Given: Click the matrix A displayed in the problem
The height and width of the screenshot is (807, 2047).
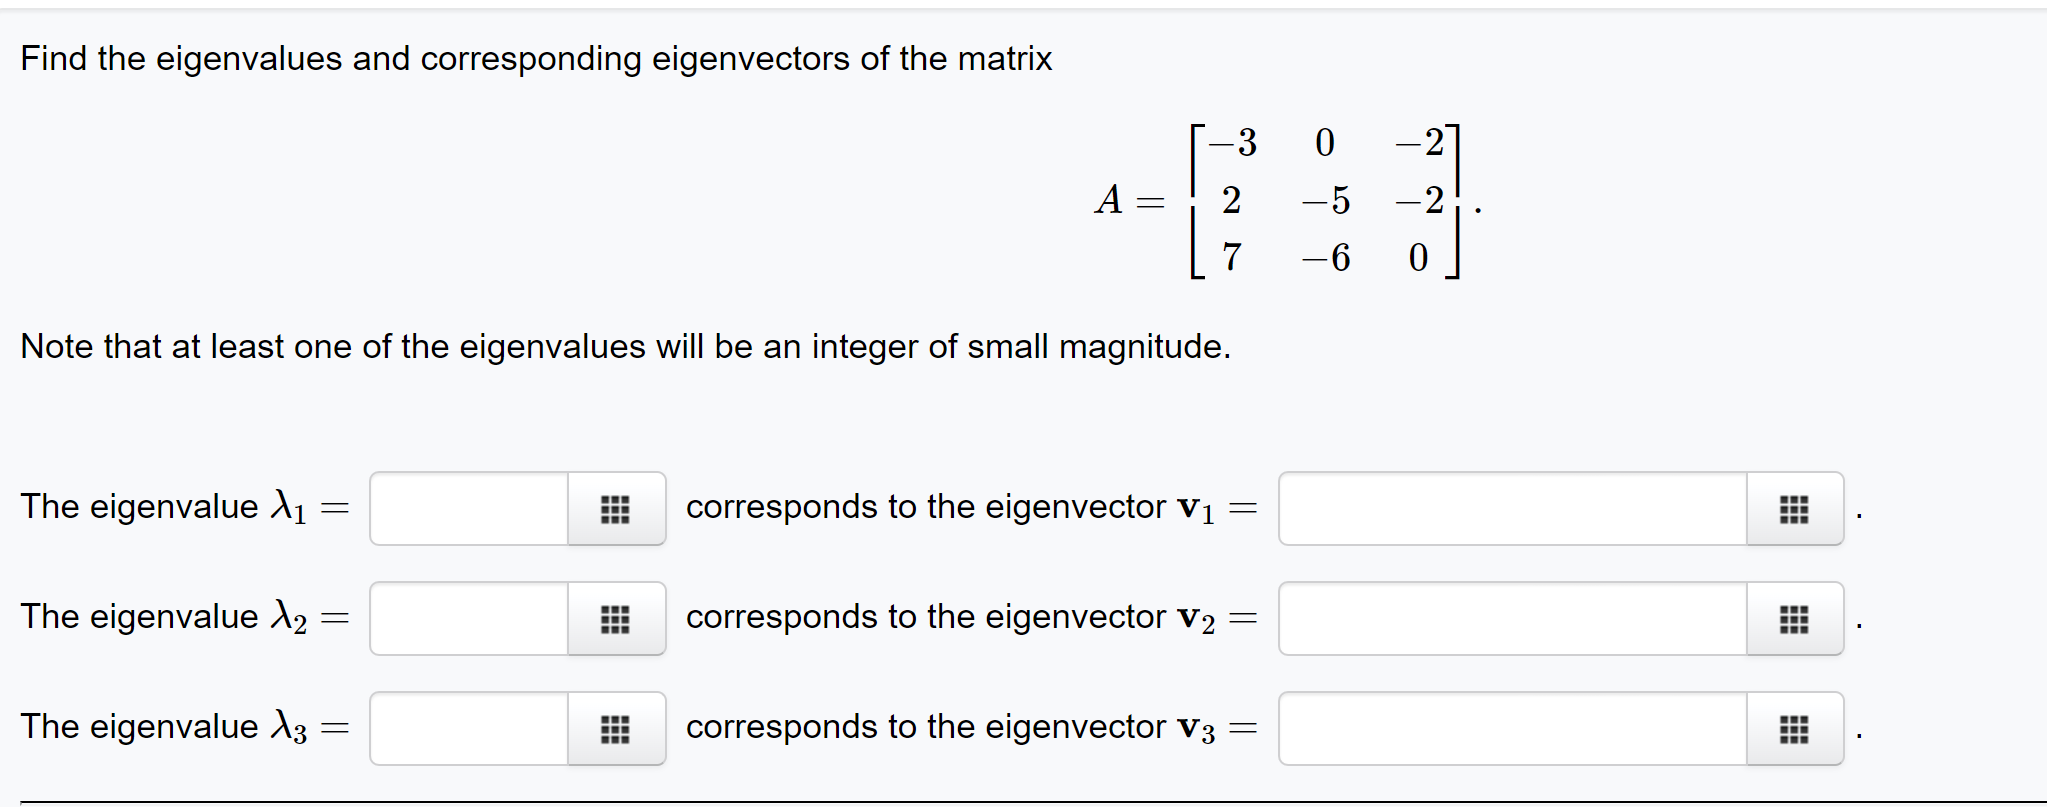Looking at the screenshot, I should click(1325, 201).
